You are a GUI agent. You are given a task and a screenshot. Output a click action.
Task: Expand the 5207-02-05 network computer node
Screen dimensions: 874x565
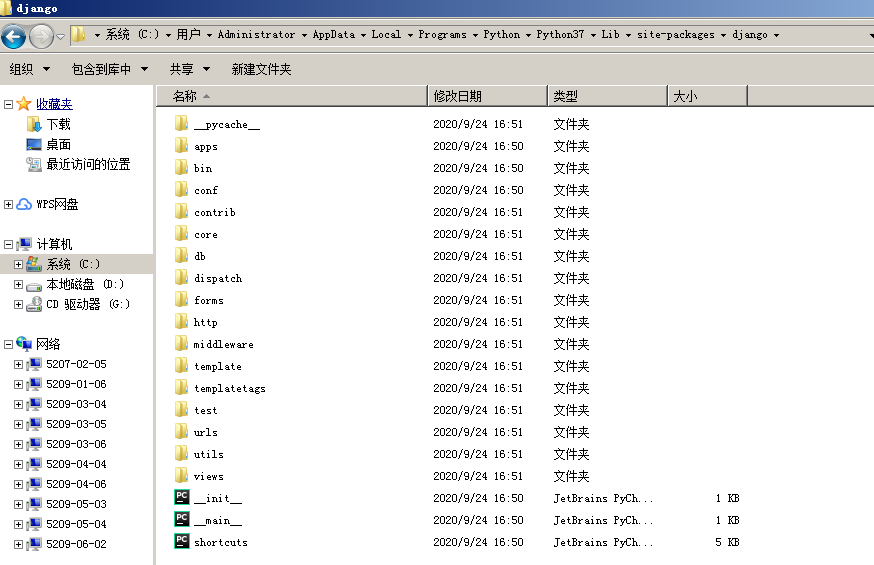coord(18,364)
